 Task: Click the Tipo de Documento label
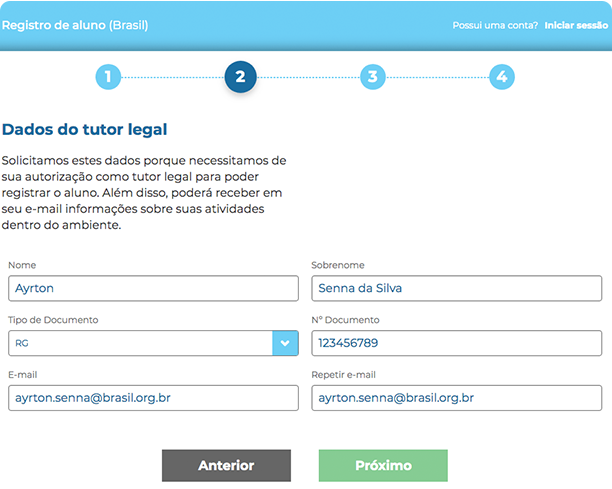point(53,320)
